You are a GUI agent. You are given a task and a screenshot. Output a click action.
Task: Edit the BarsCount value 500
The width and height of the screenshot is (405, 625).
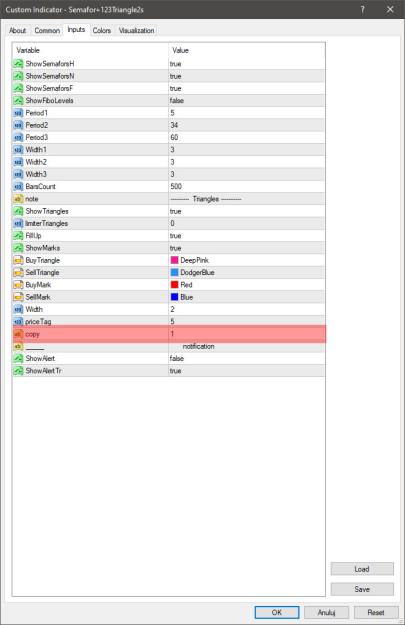pos(247,187)
